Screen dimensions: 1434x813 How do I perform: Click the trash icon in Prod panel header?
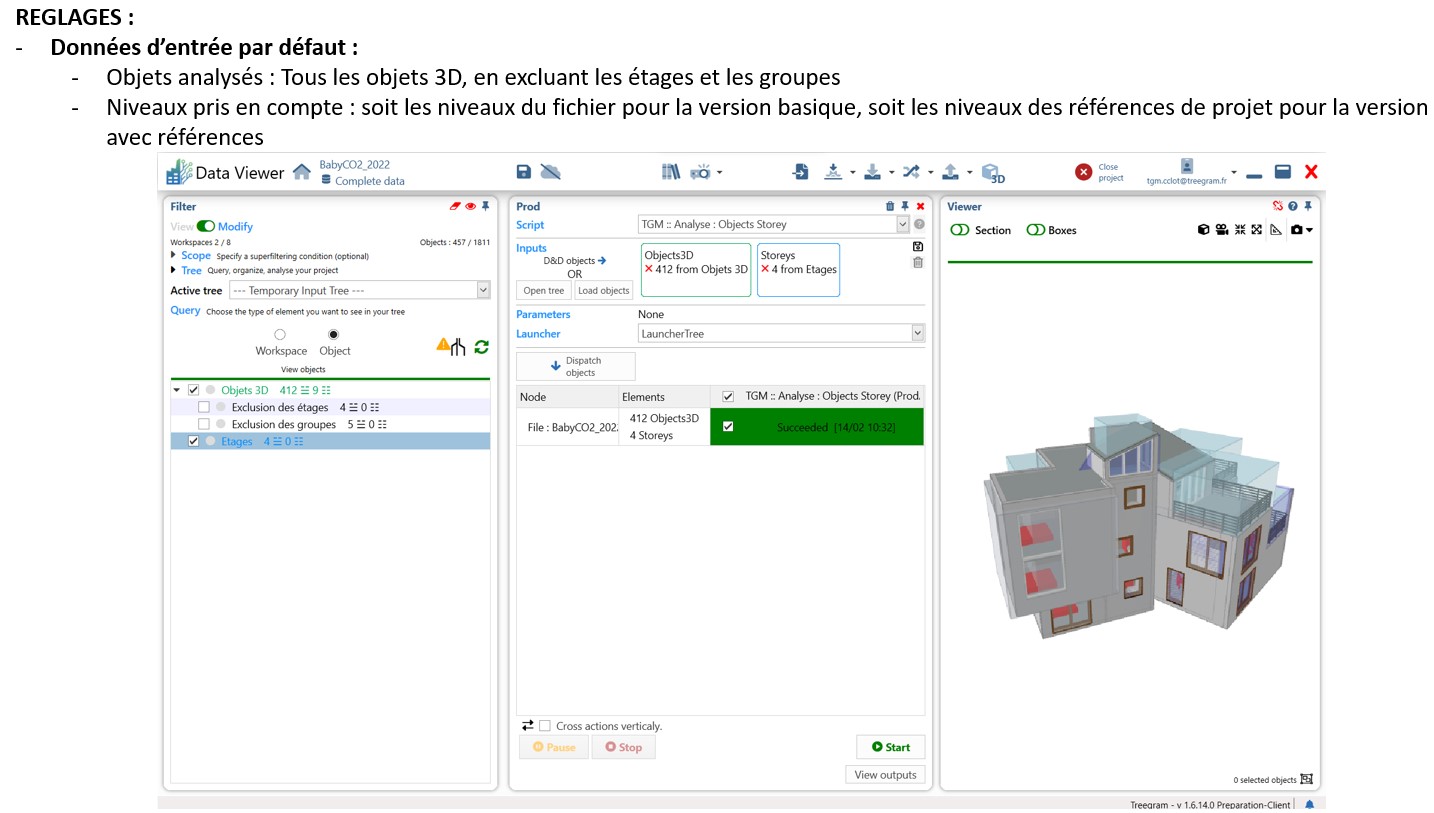point(890,207)
